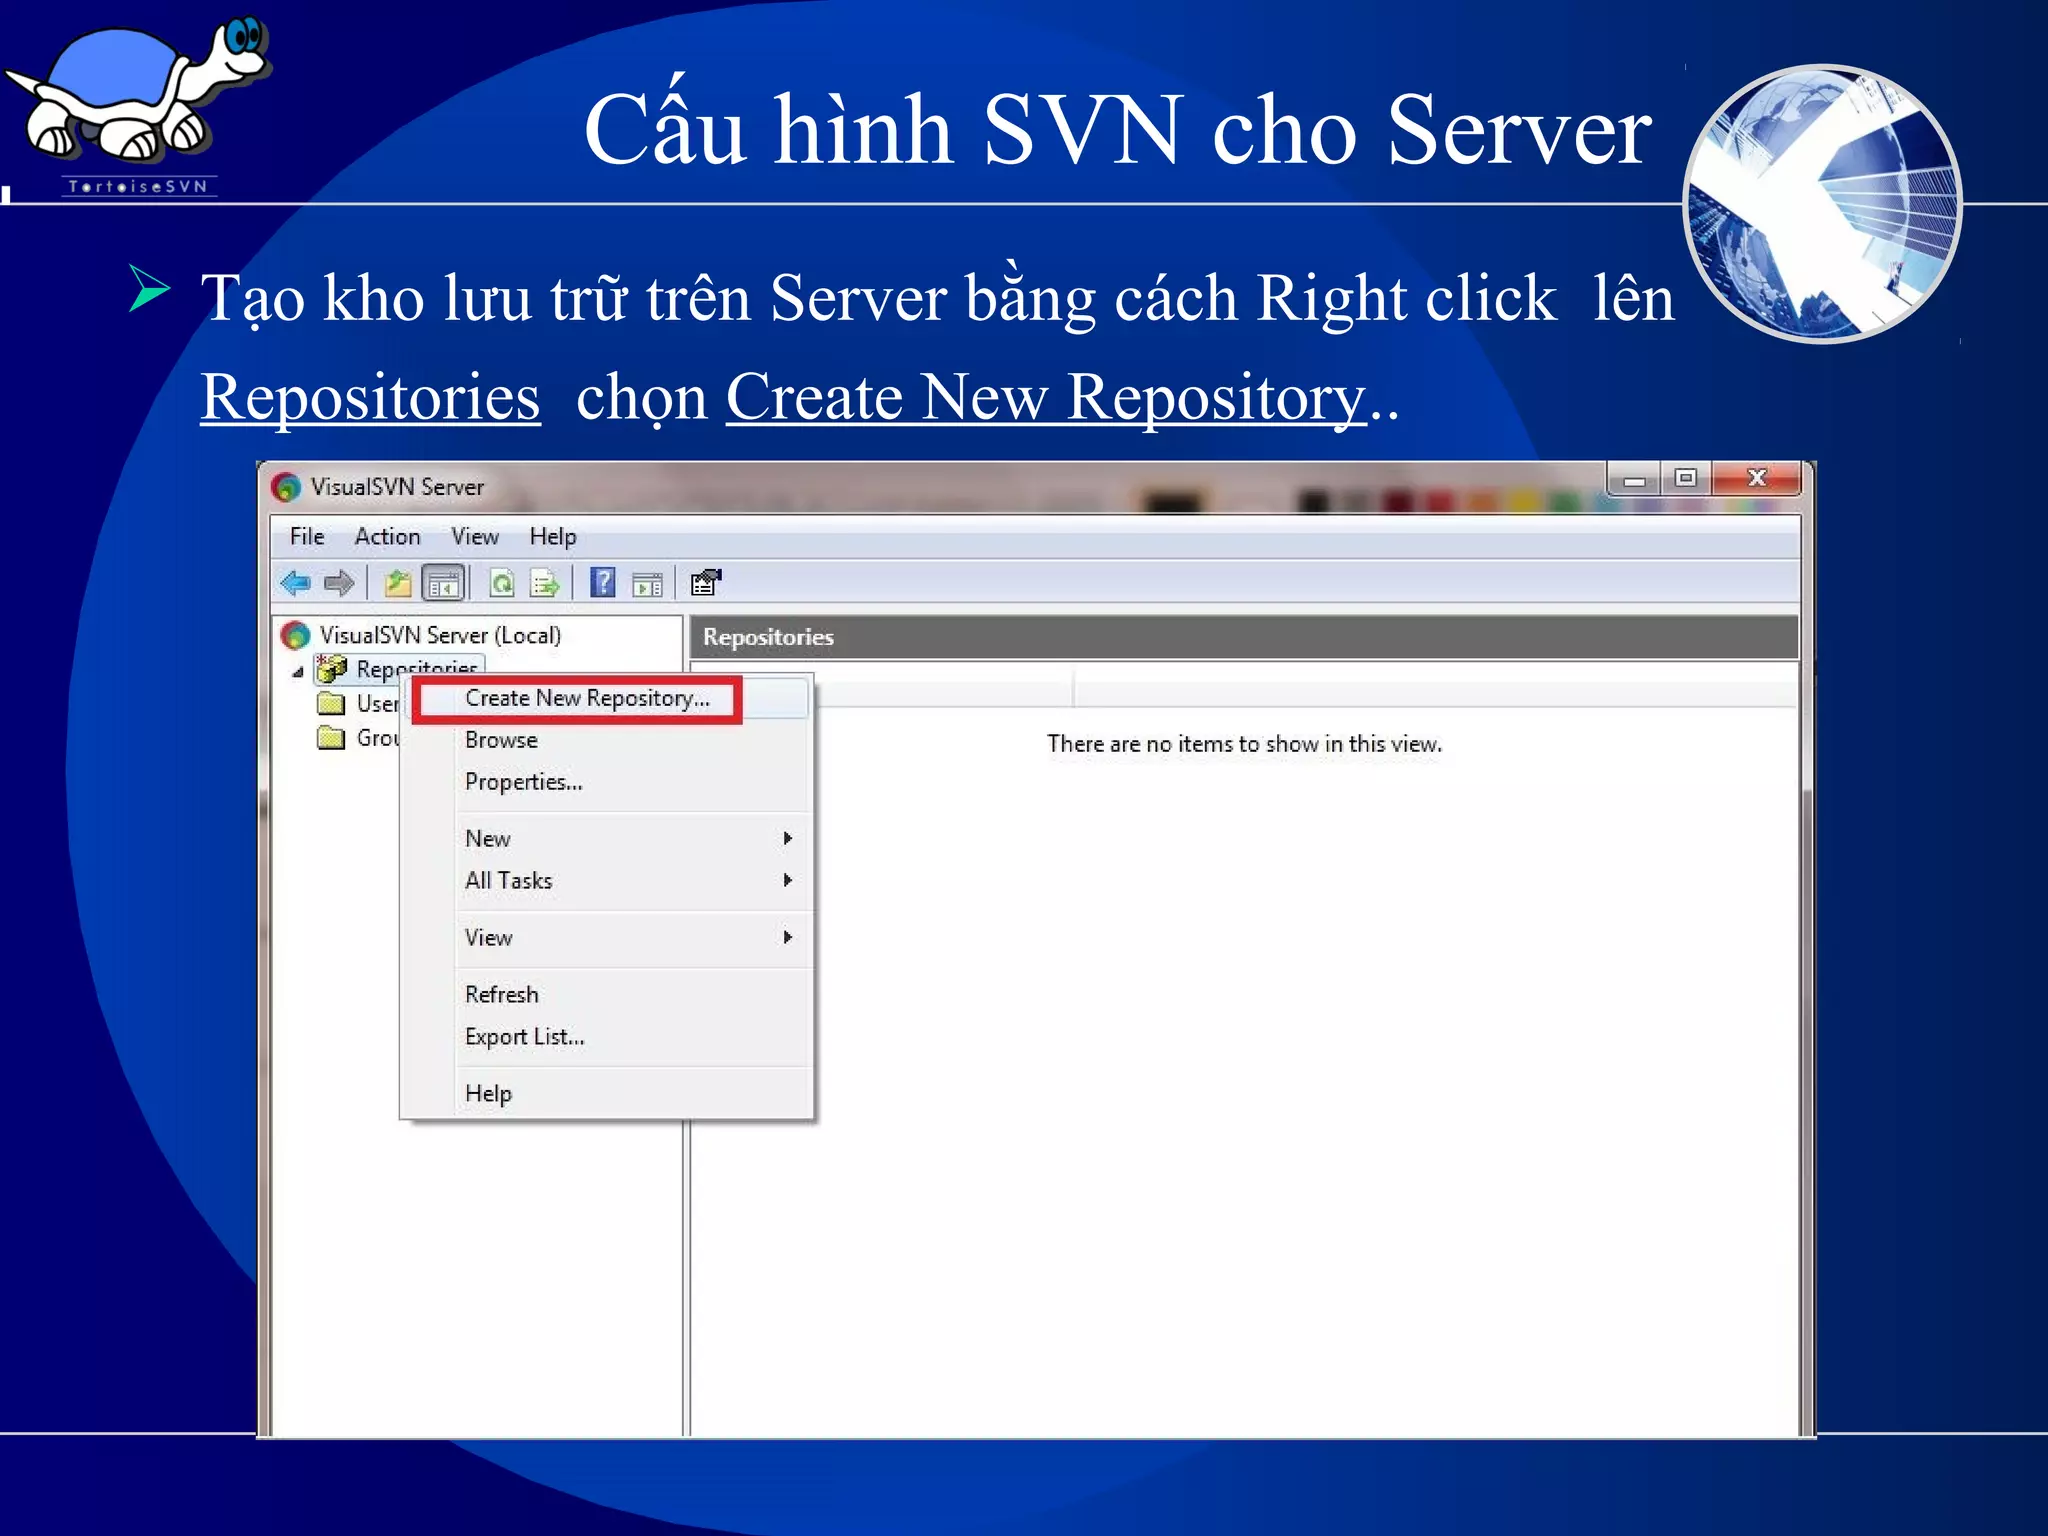The width and height of the screenshot is (2048, 1536).
Task: Expand the All Tasks submenu arrow
Action: click(x=788, y=880)
